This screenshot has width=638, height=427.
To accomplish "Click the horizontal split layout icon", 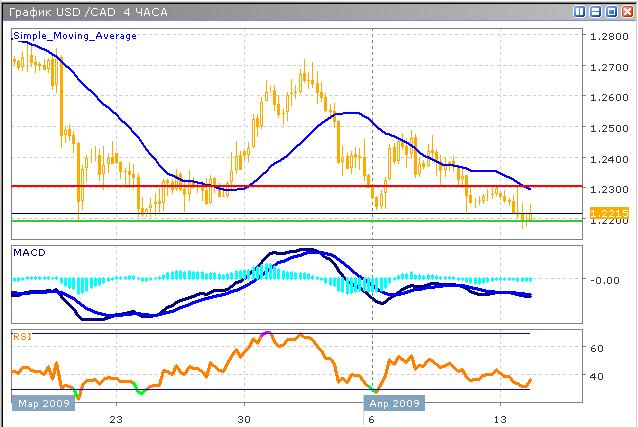I will pos(595,11).
